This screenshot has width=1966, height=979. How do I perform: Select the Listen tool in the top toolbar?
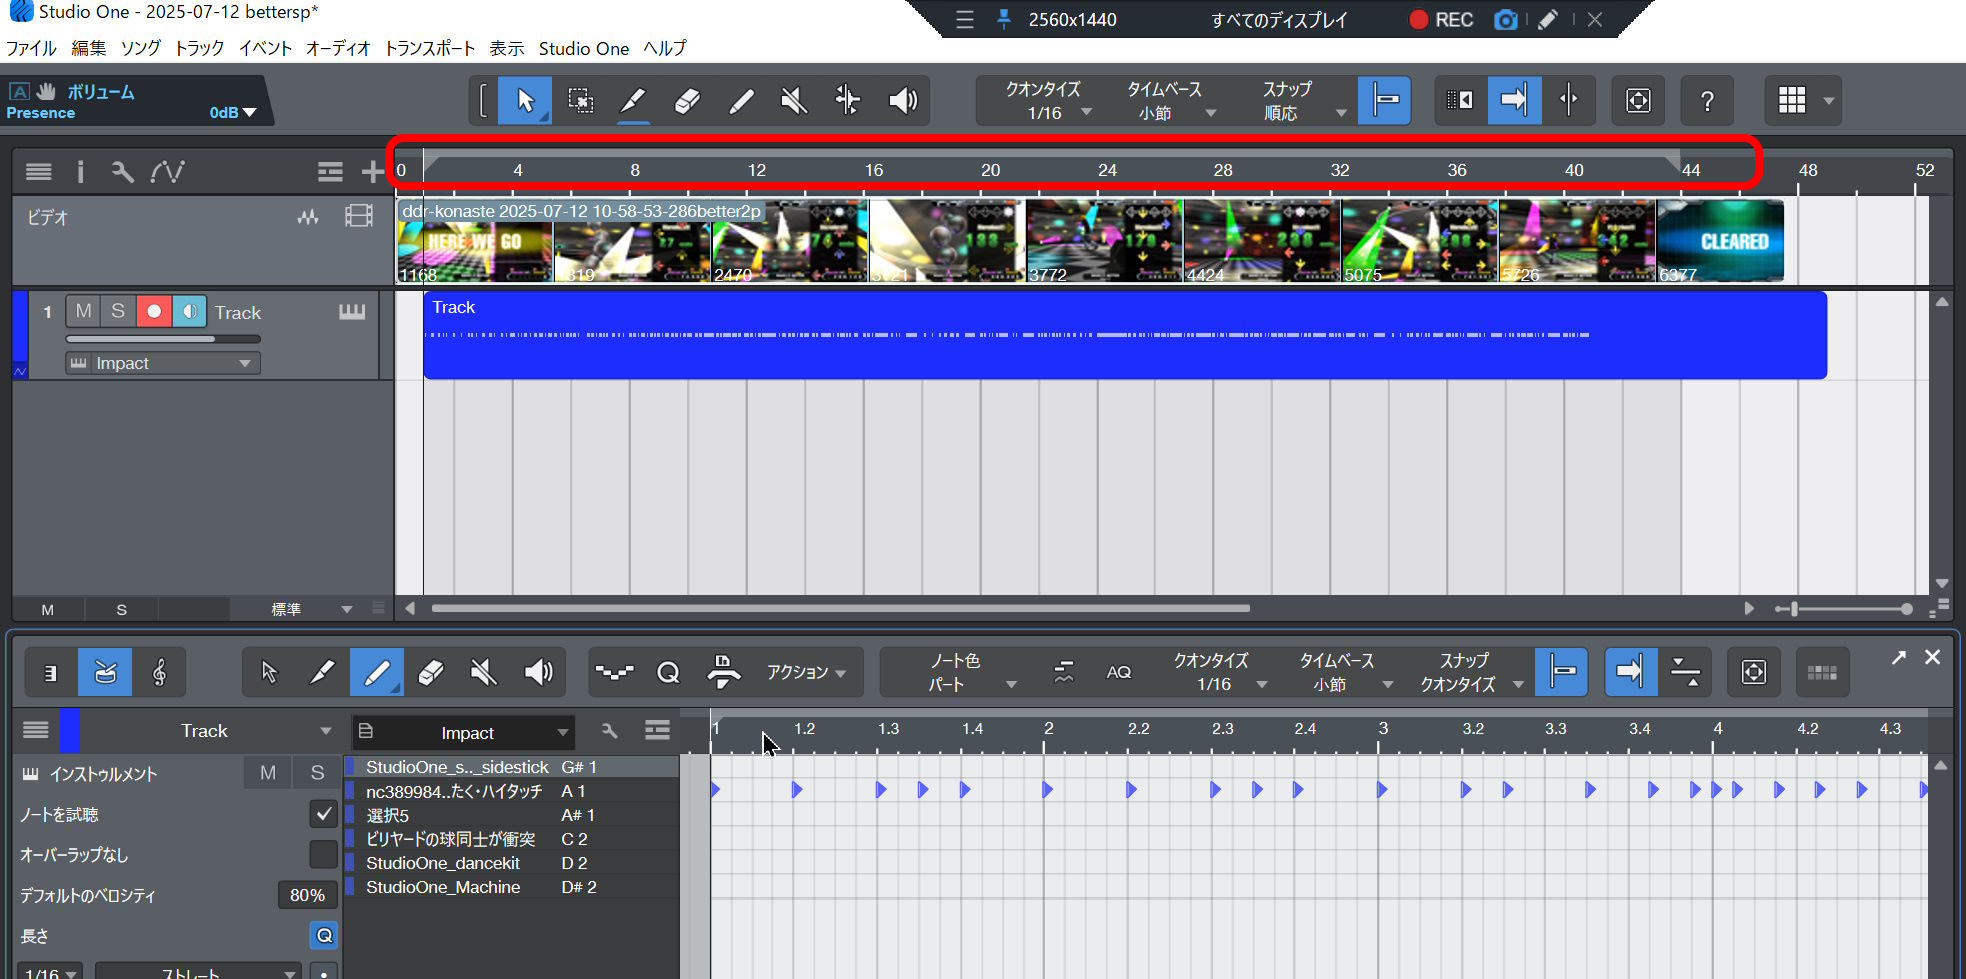(903, 100)
